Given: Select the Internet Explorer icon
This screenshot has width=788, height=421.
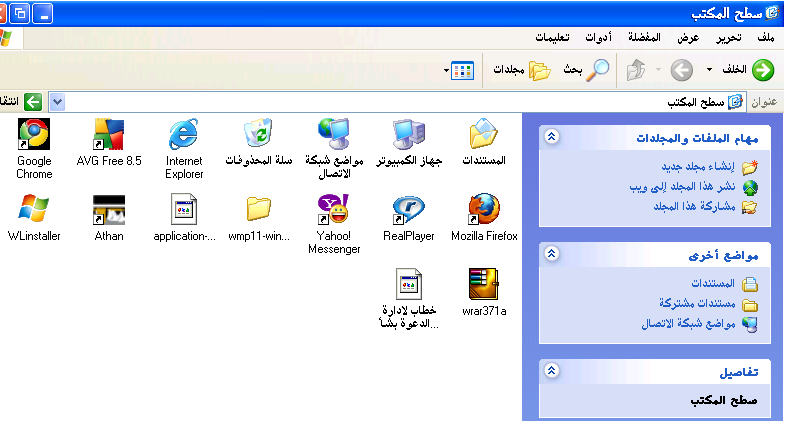Looking at the screenshot, I should (x=184, y=134).
